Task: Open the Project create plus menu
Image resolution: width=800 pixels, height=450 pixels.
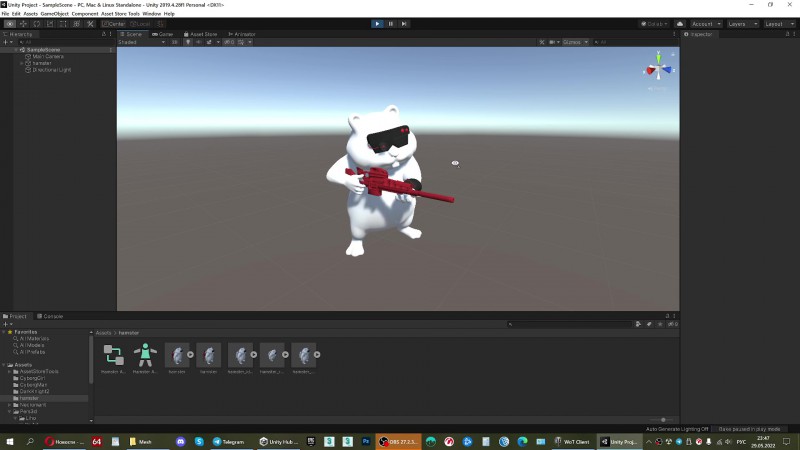Action: [7, 324]
